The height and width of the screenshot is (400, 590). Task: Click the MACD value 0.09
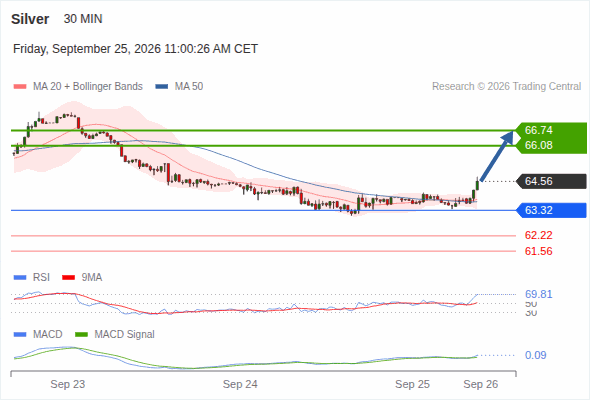coord(535,355)
